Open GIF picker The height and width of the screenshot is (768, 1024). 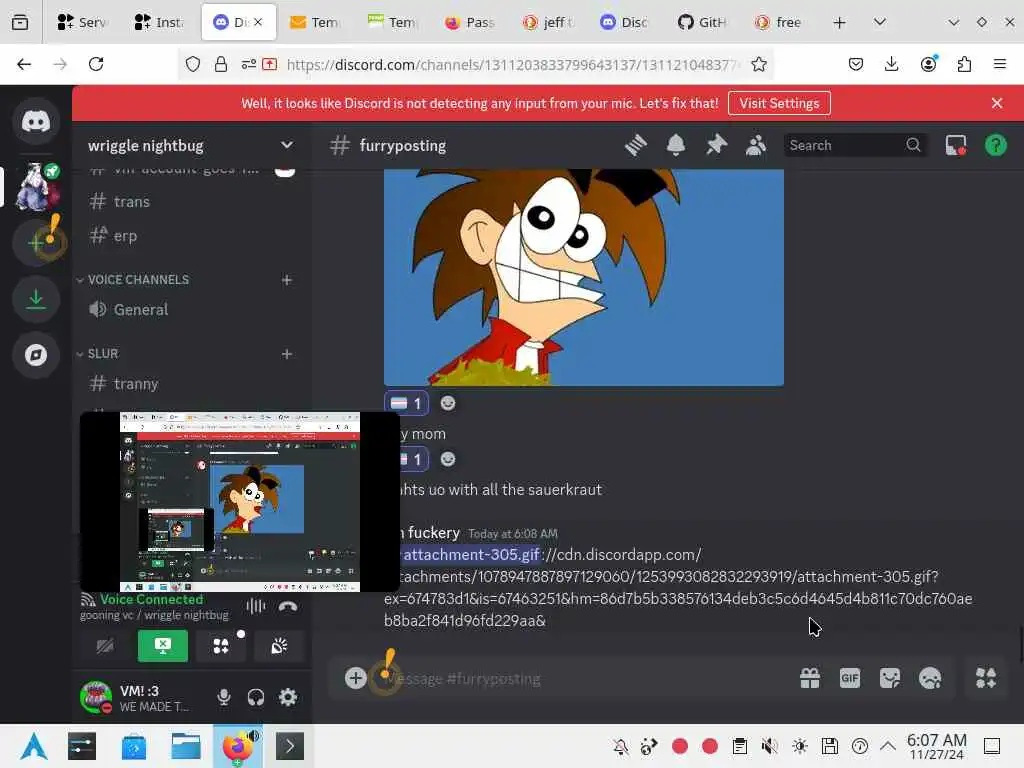[850, 678]
